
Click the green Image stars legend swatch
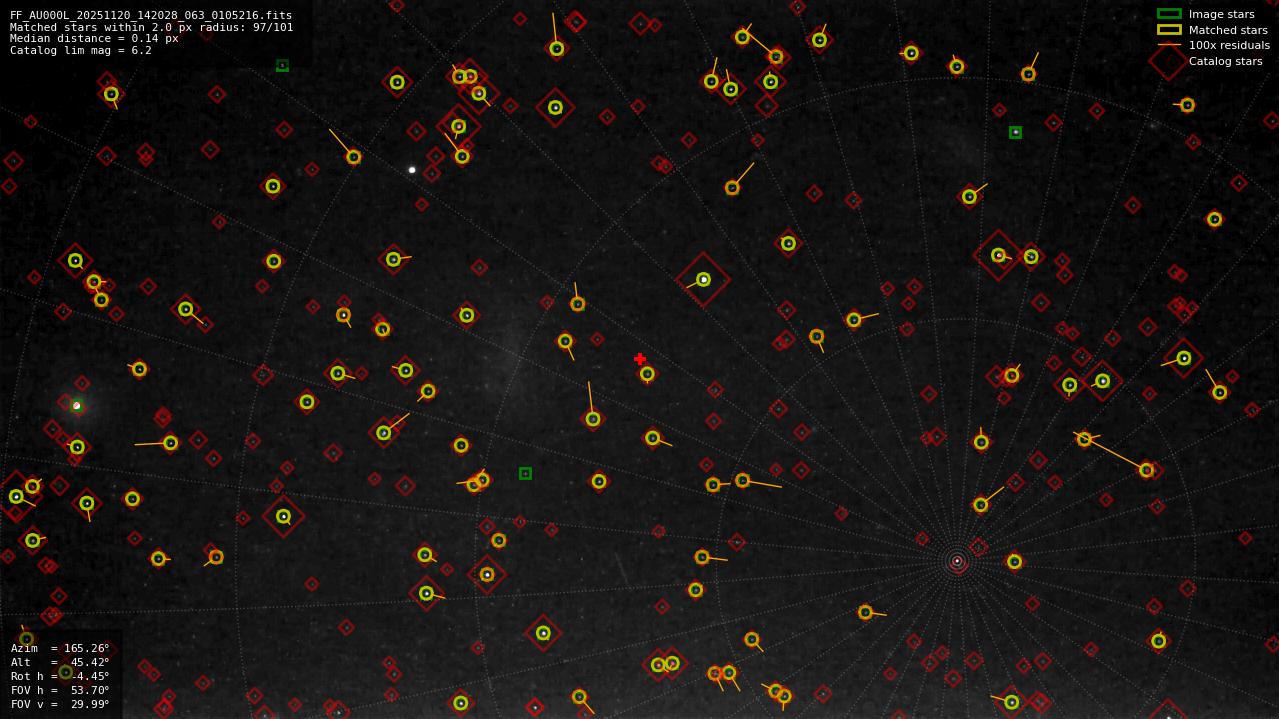[1169, 14]
